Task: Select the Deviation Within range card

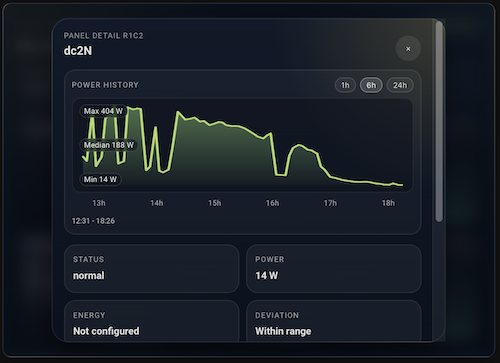Action: coord(334,321)
